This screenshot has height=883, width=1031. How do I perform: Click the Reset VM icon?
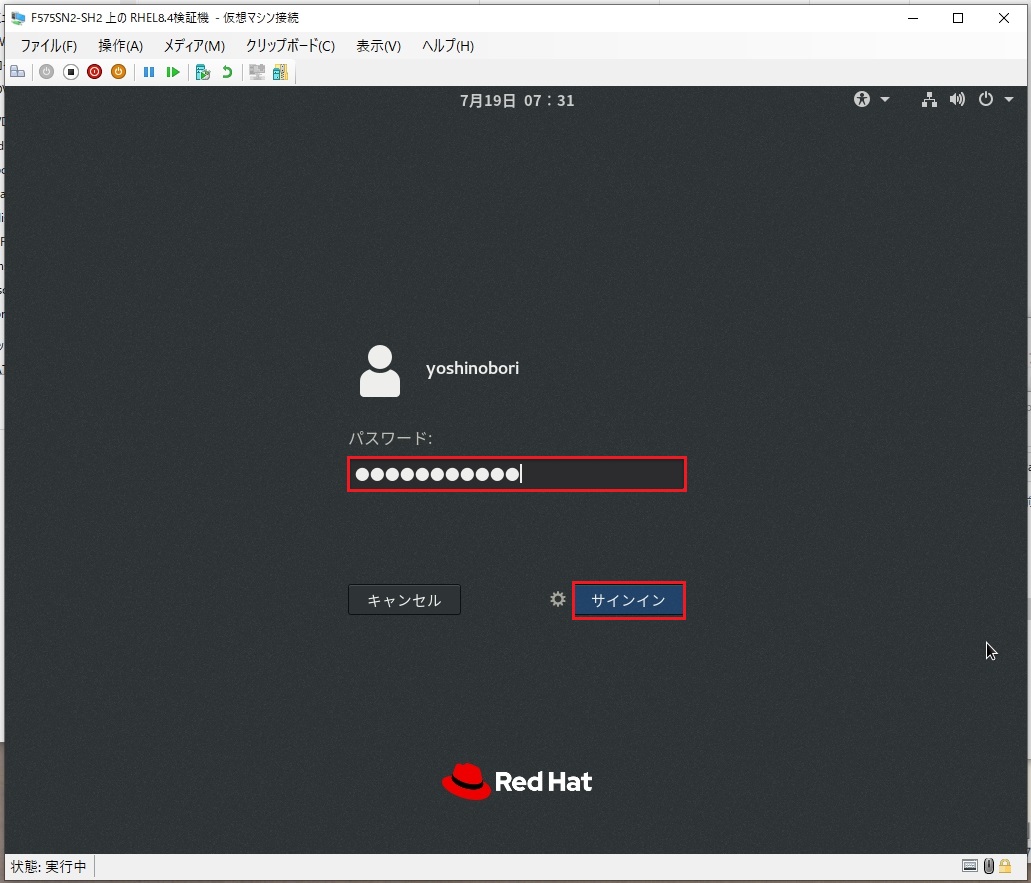[172, 71]
